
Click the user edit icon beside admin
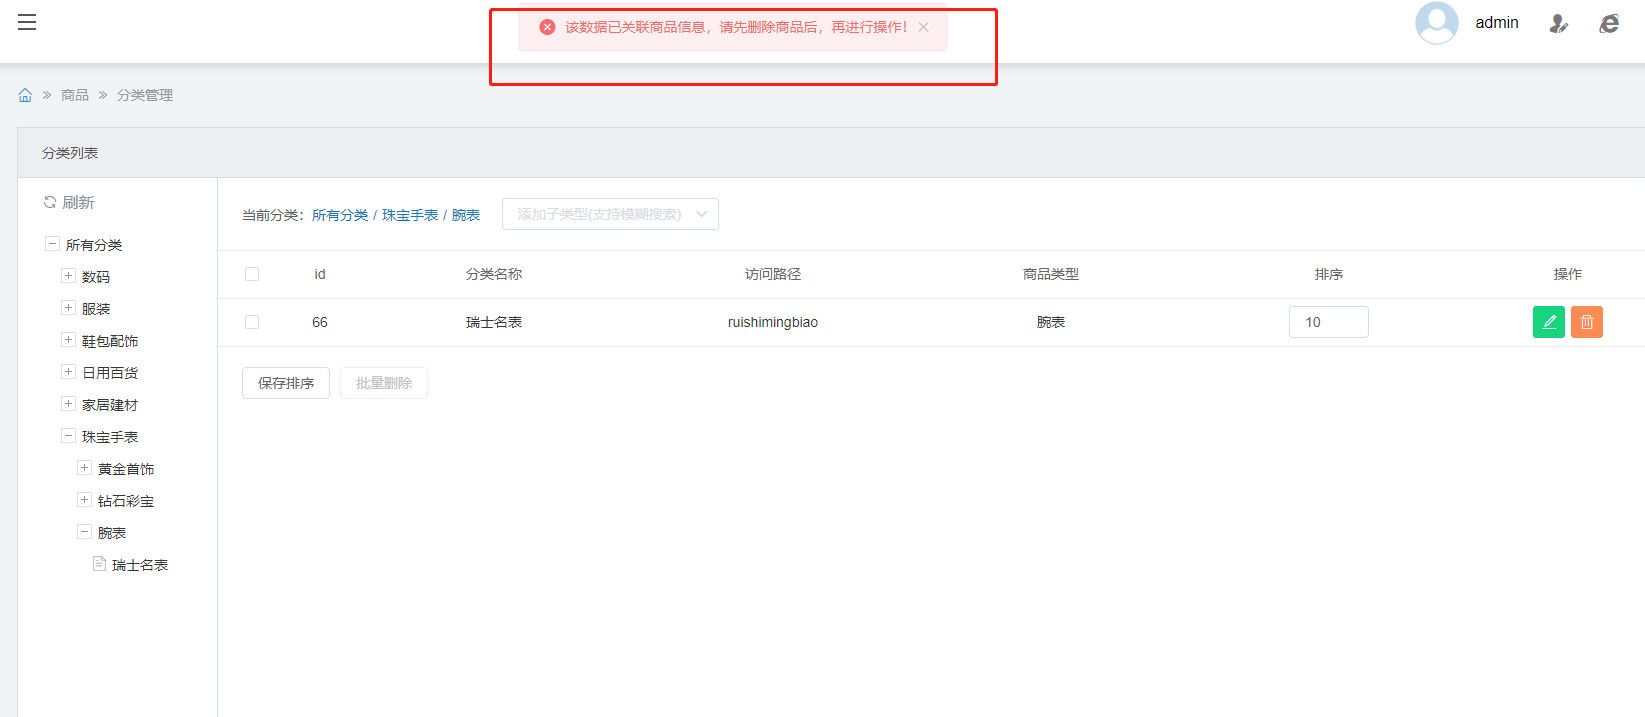pyautogui.click(x=1558, y=23)
